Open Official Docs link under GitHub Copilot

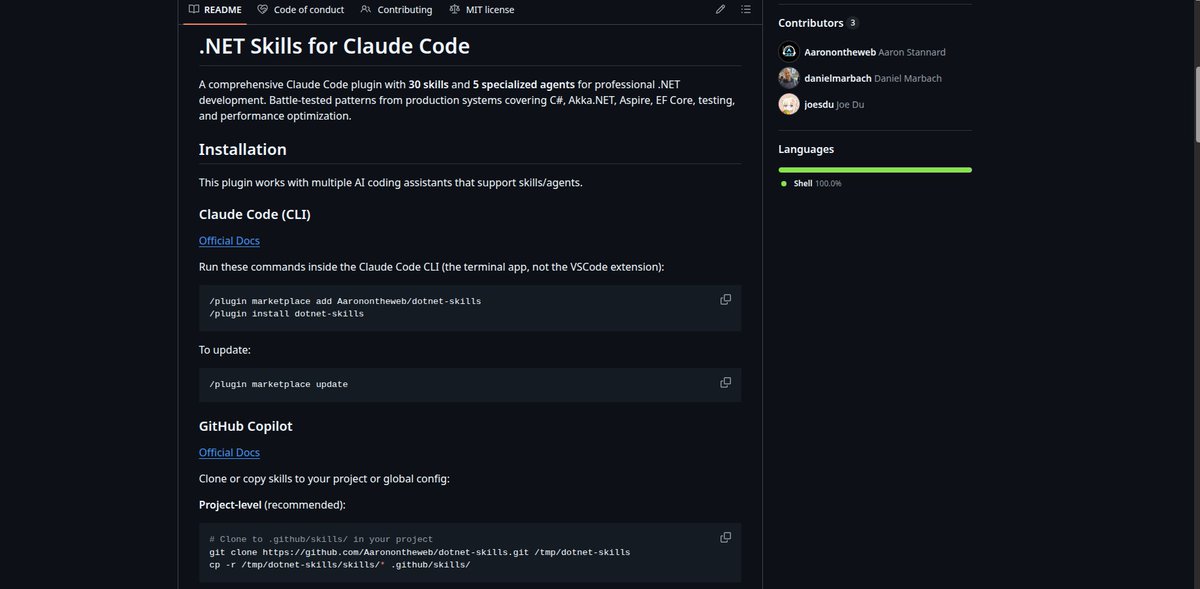[229, 453]
